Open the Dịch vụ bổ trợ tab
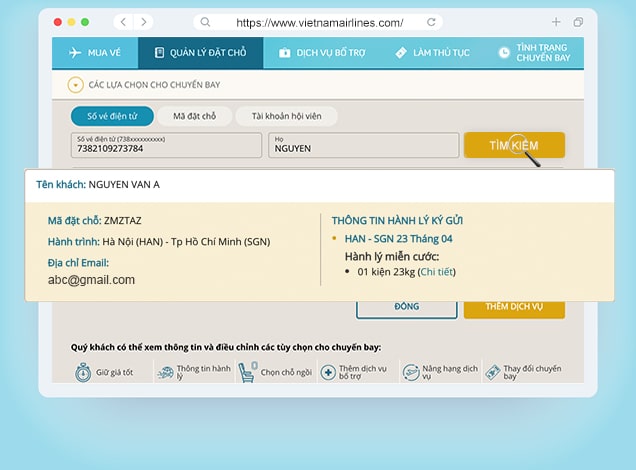Screen dimensions: 636x470 pyautogui.click(x=322, y=53)
